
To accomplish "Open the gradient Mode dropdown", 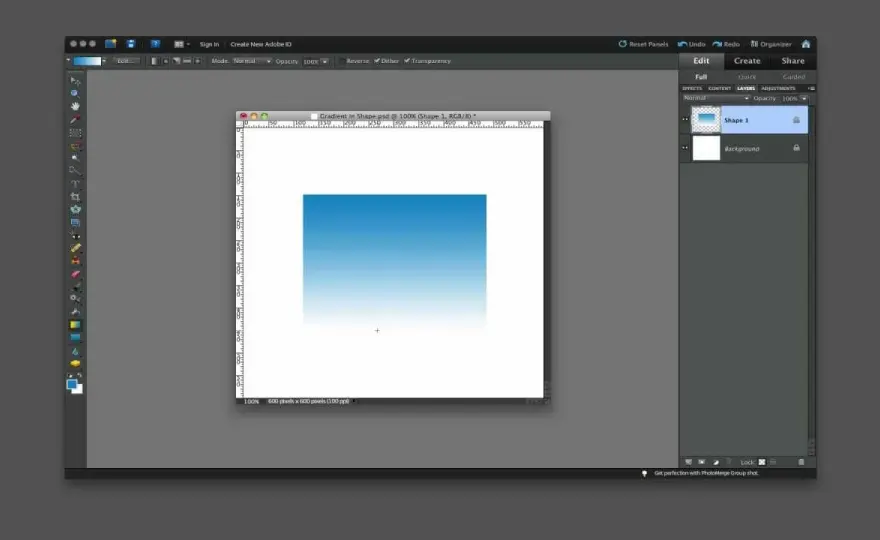I will (252, 61).
